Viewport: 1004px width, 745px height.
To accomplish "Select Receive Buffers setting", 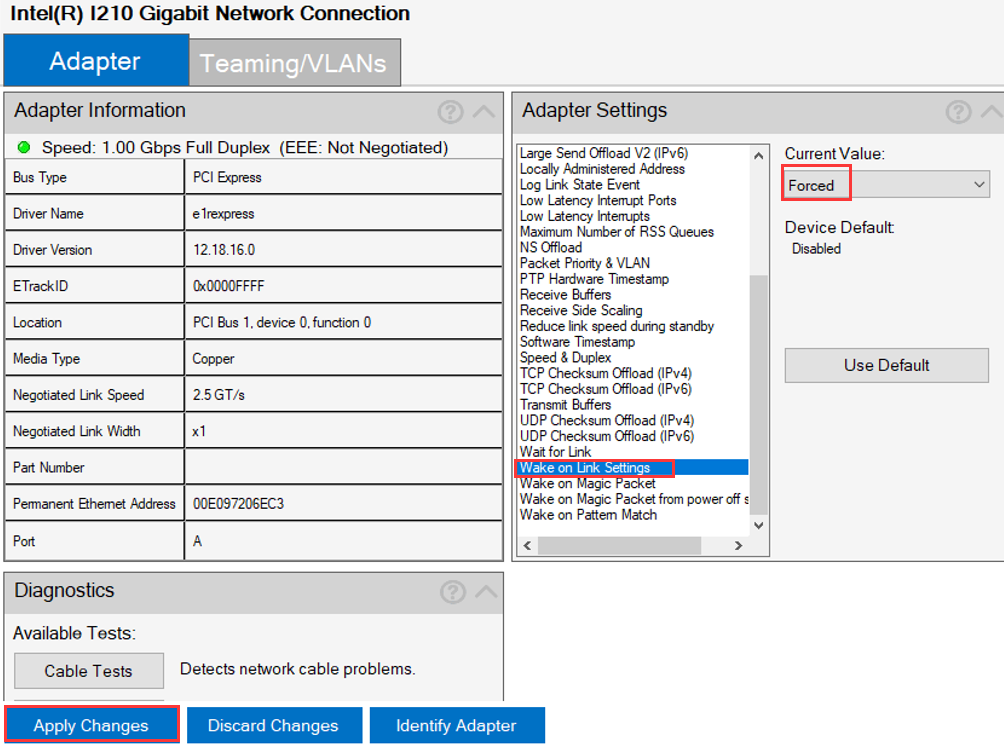I will tap(565, 294).
